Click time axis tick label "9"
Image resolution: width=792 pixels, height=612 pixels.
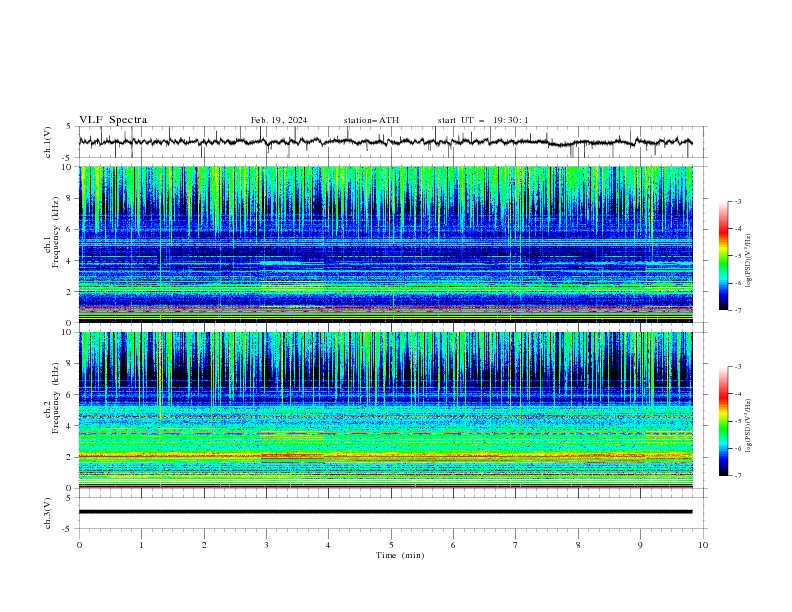coord(640,545)
